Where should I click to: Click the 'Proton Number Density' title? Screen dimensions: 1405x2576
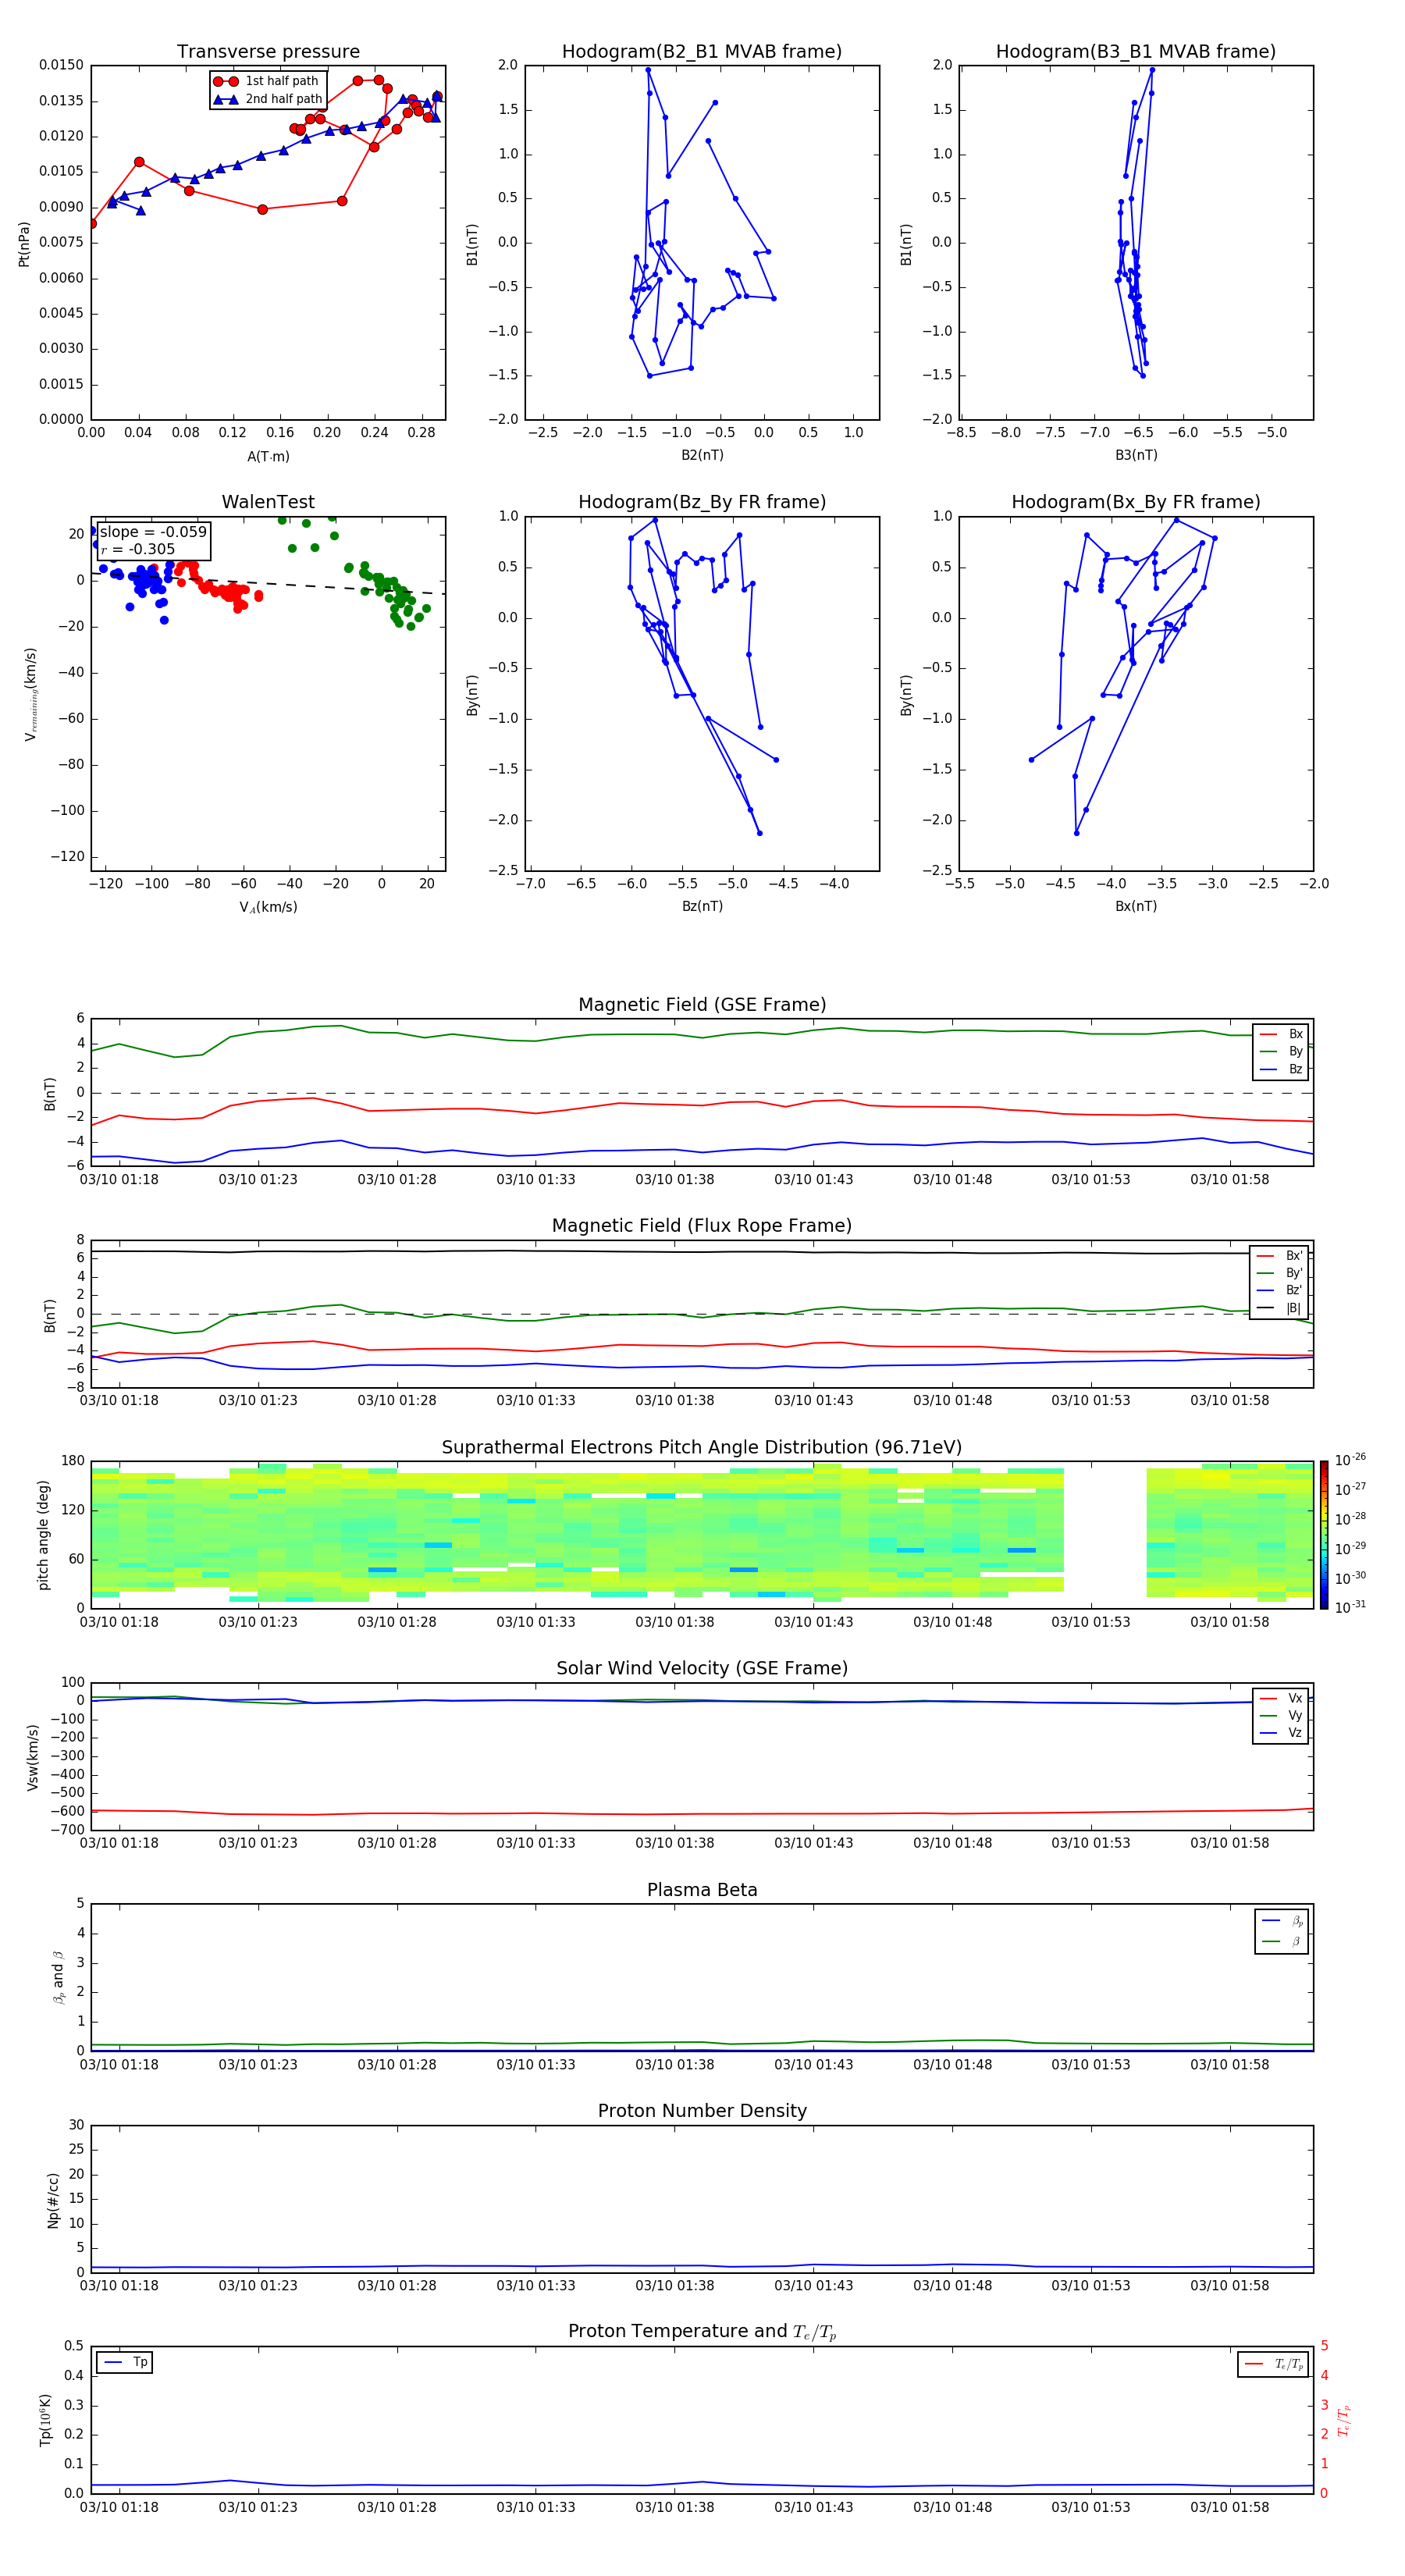(702, 2111)
